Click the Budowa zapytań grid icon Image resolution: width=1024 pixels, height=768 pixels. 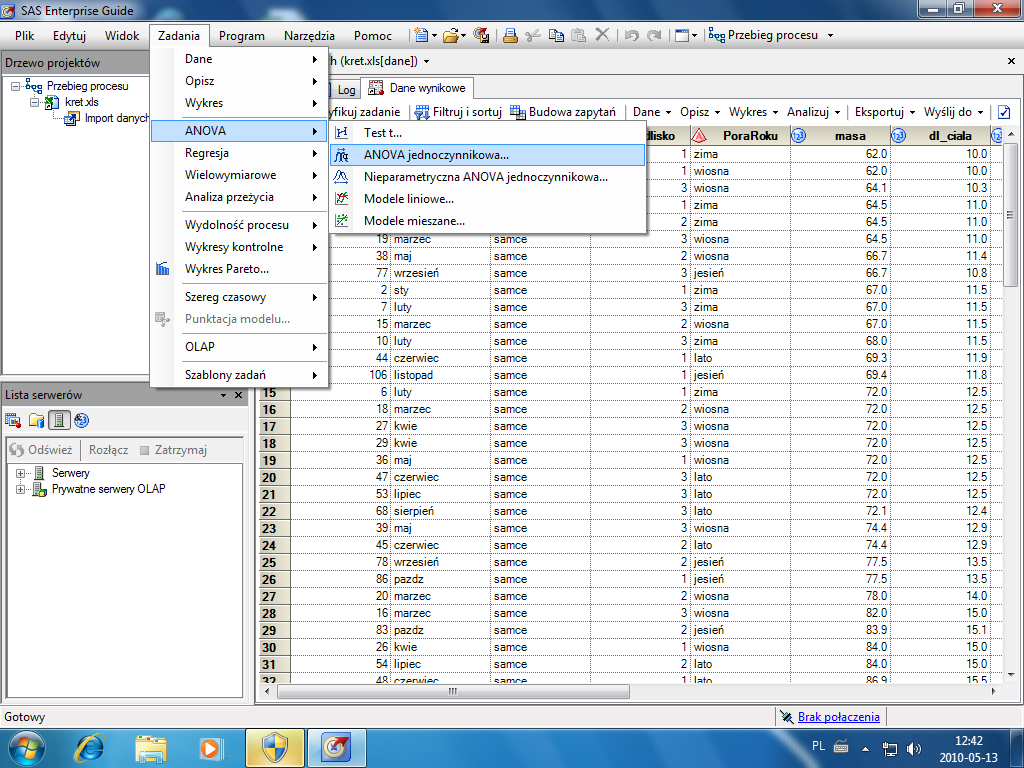pos(518,112)
